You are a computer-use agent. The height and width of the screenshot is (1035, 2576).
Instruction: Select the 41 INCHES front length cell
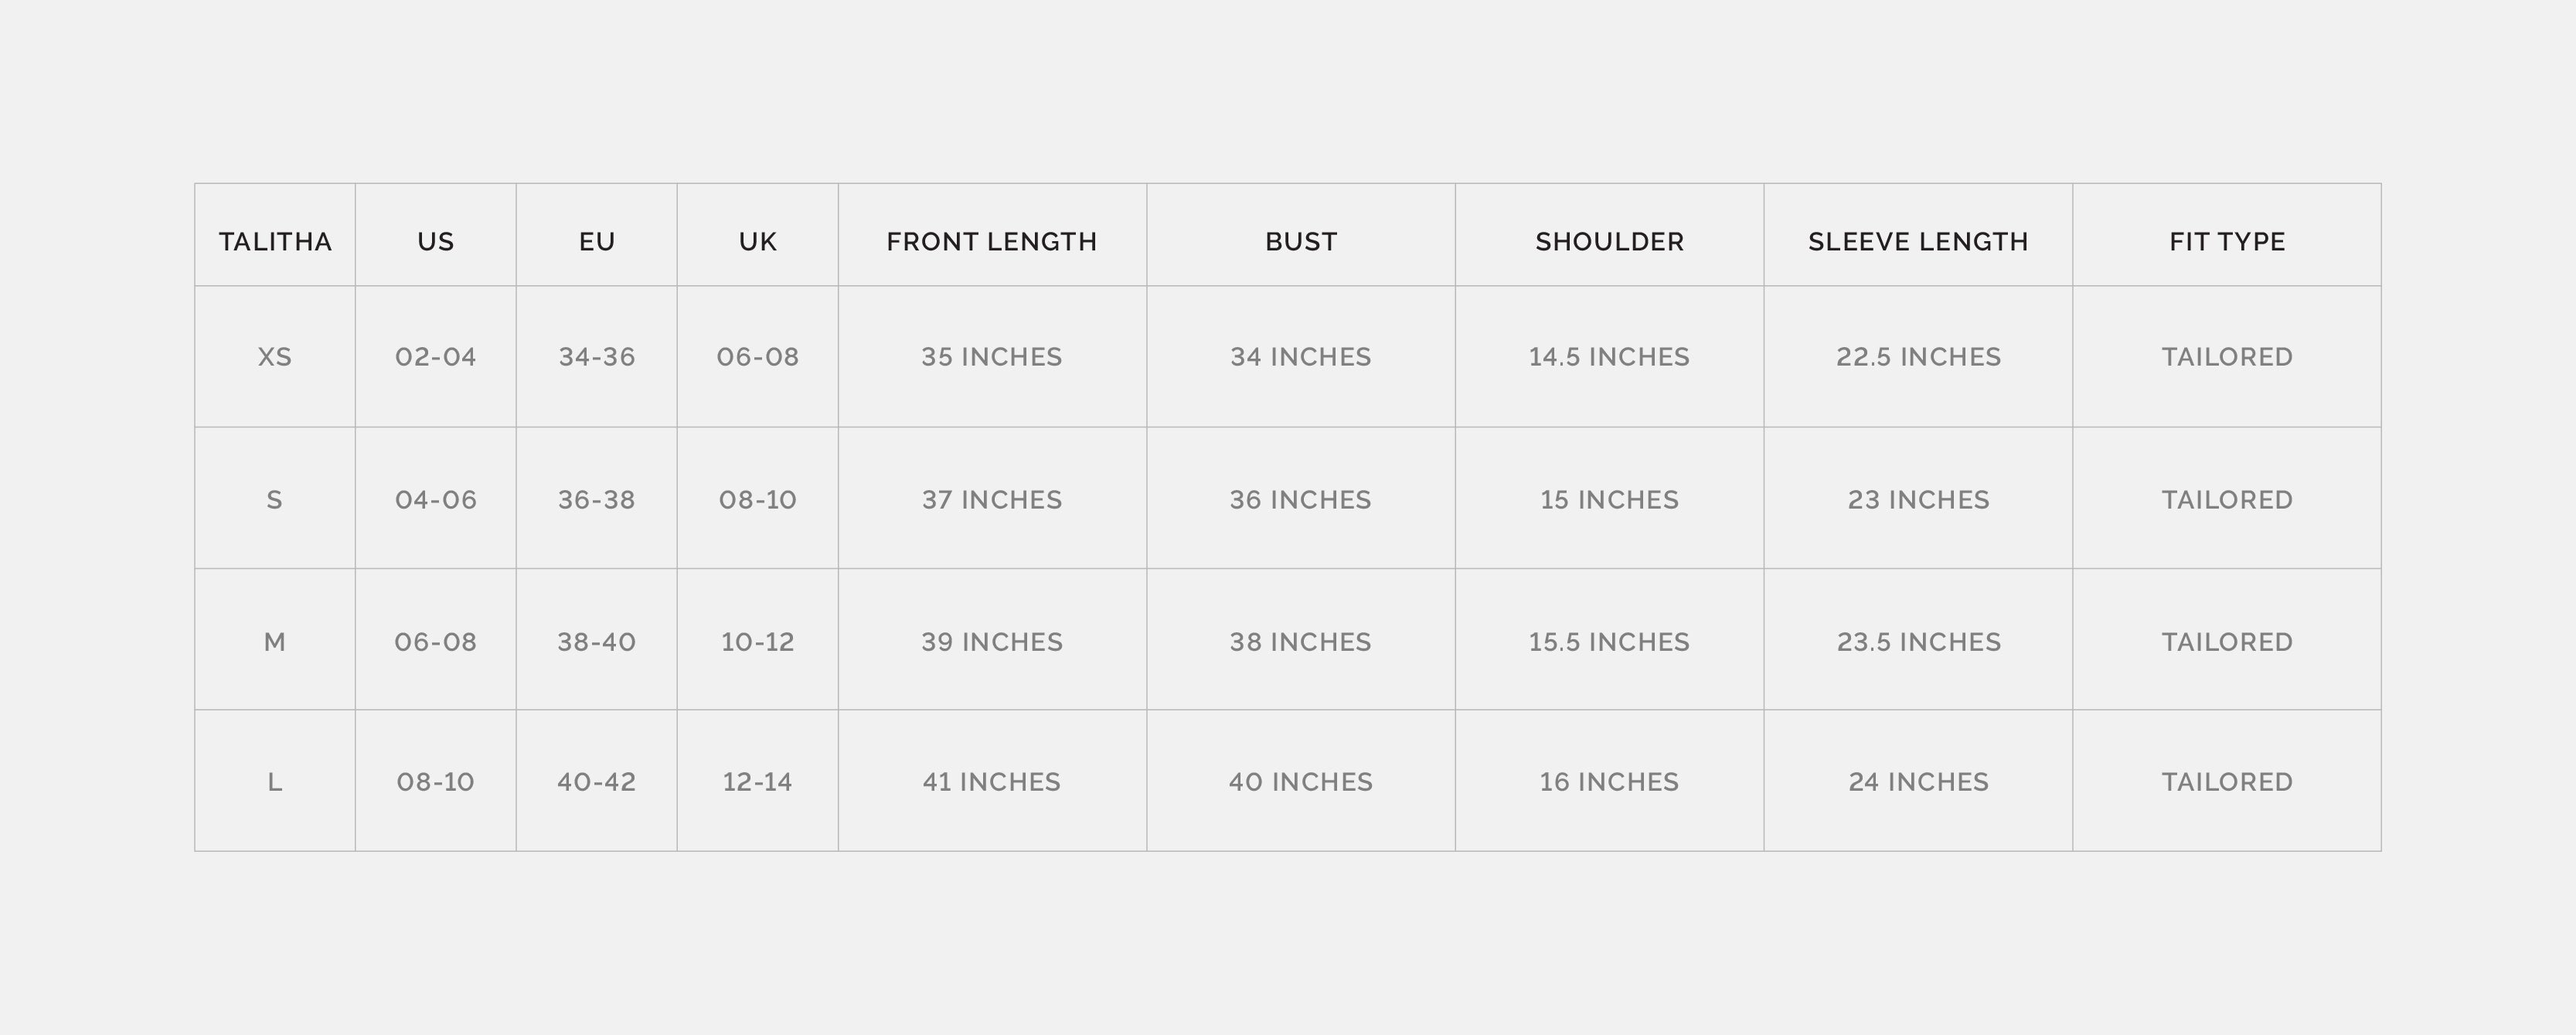coord(991,782)
